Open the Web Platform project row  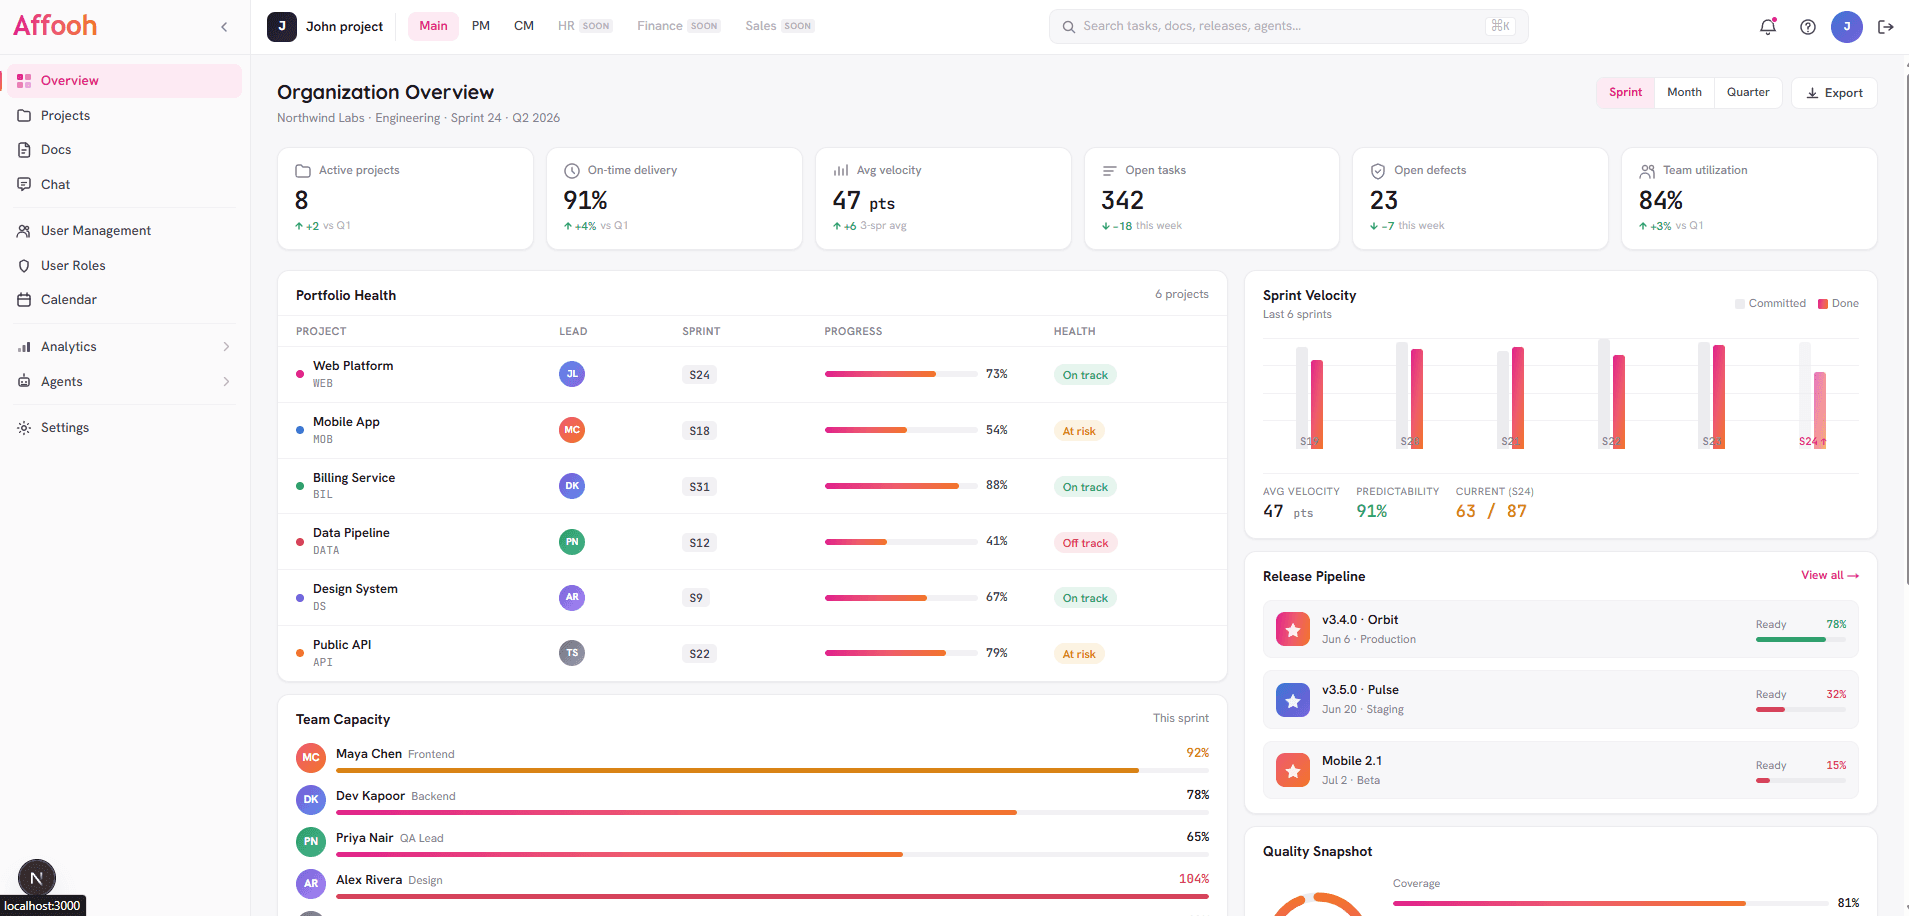(752, 375)
